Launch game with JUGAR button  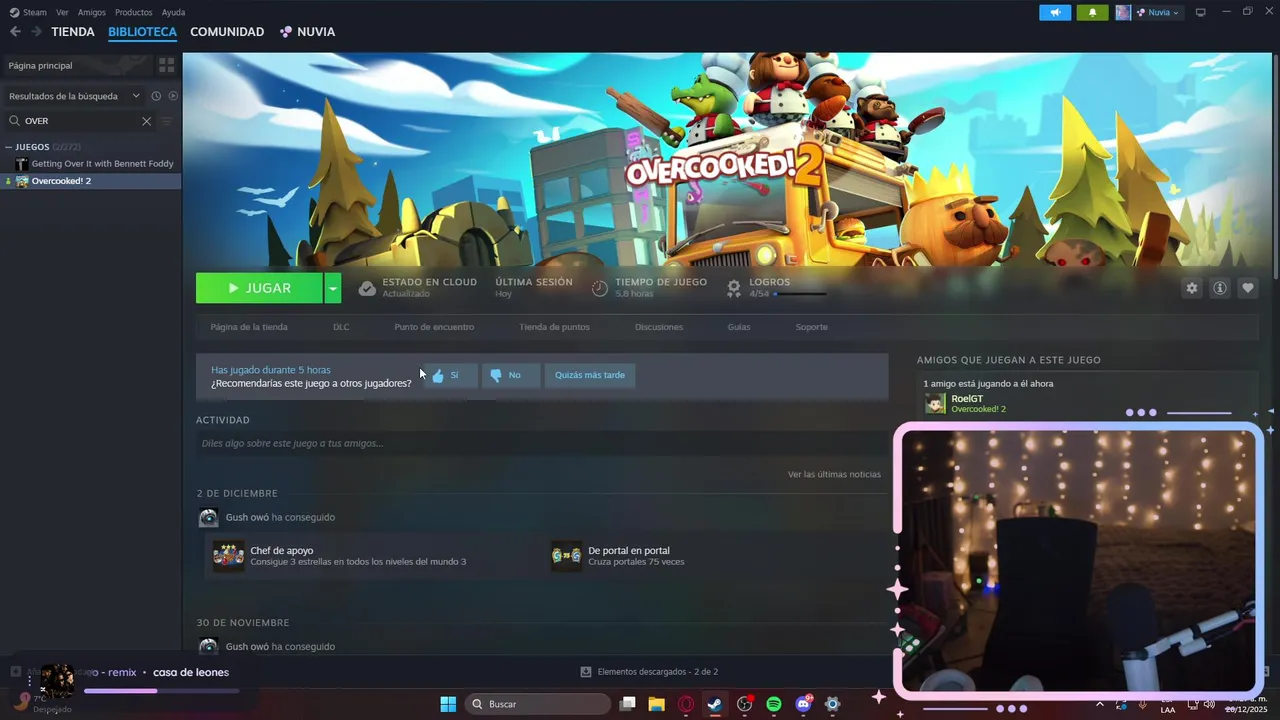pyautogui.click(x=259, y=288)
